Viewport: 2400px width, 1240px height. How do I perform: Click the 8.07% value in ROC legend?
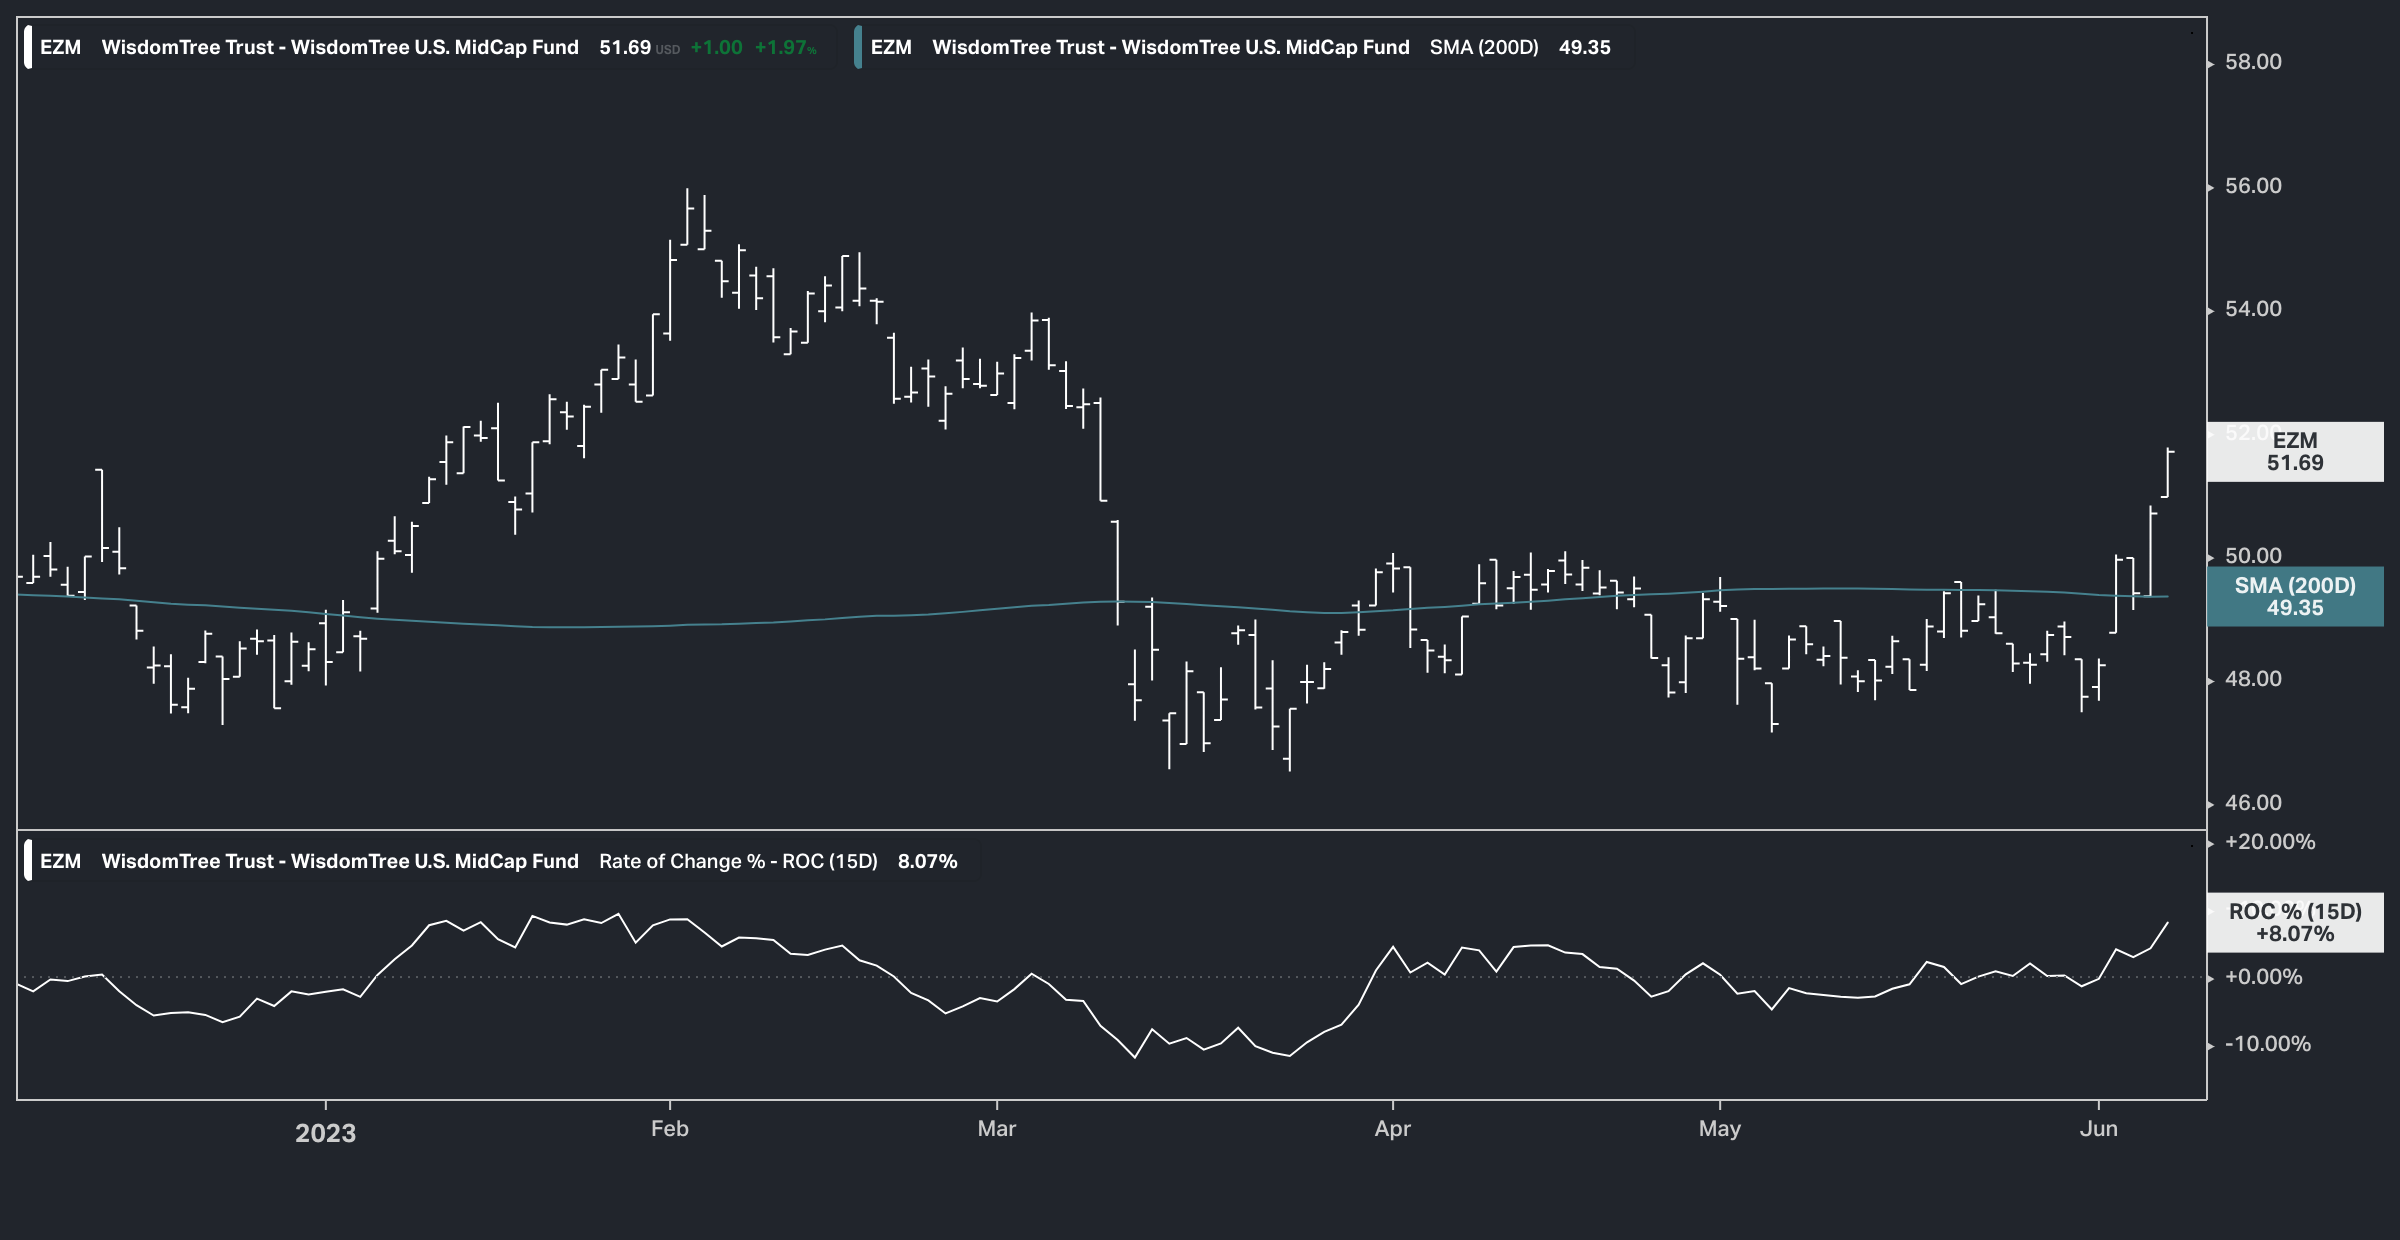(928, 861)
